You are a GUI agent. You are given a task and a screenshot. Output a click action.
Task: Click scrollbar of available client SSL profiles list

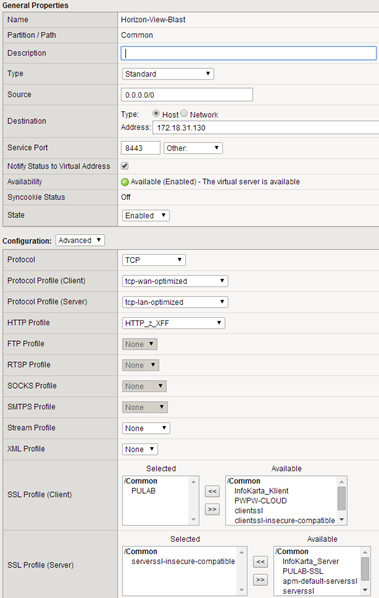[342, 498]
